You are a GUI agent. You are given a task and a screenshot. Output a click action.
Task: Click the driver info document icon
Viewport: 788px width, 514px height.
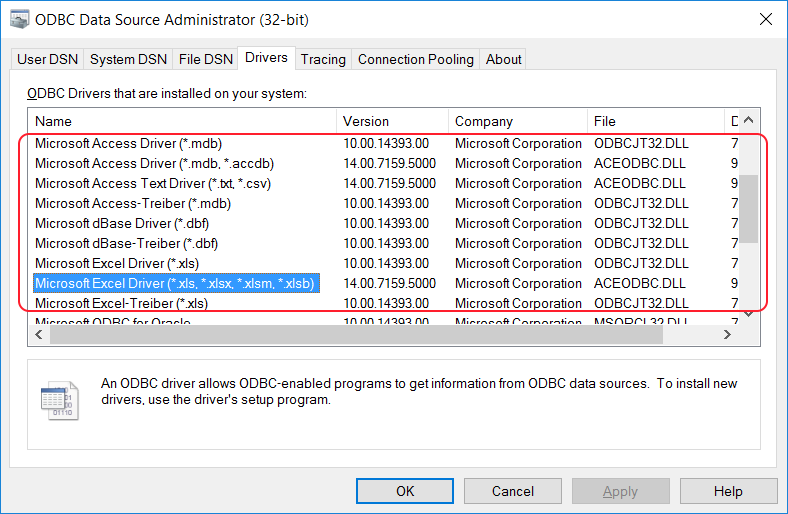(x=59, y=400)
